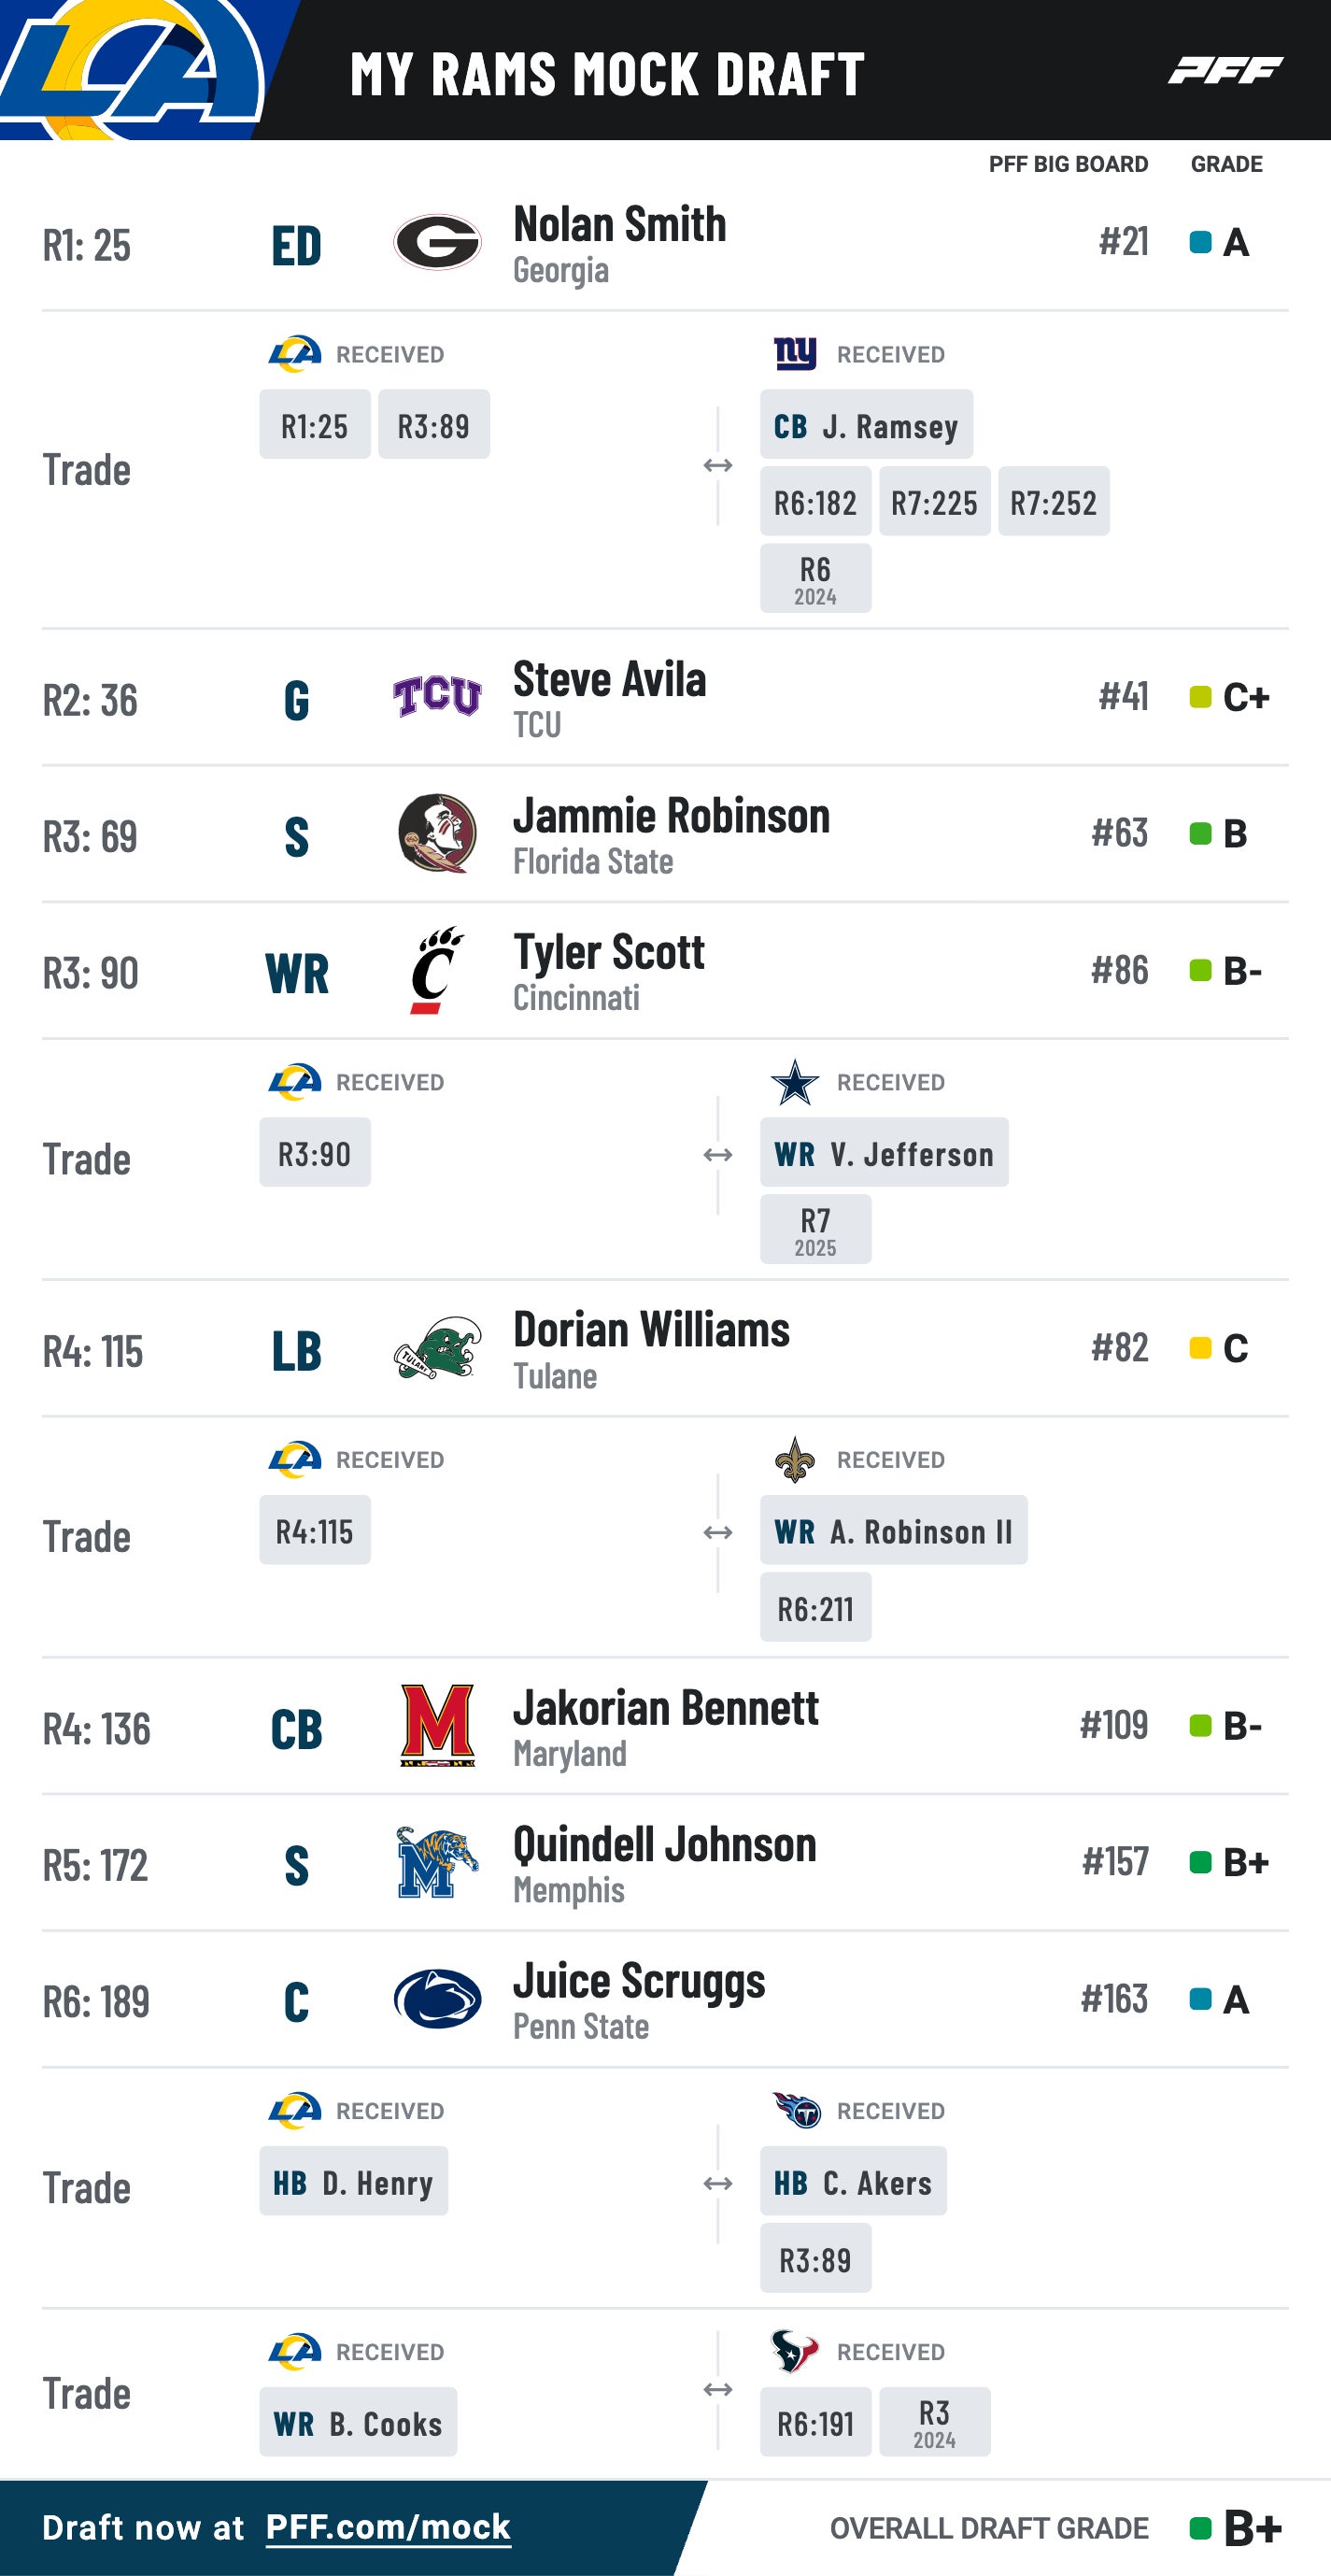Viewport: 1331px width, 2576px height.
Task: Click the Florida State Seminoles logo
Action: [x=437, y=833]
